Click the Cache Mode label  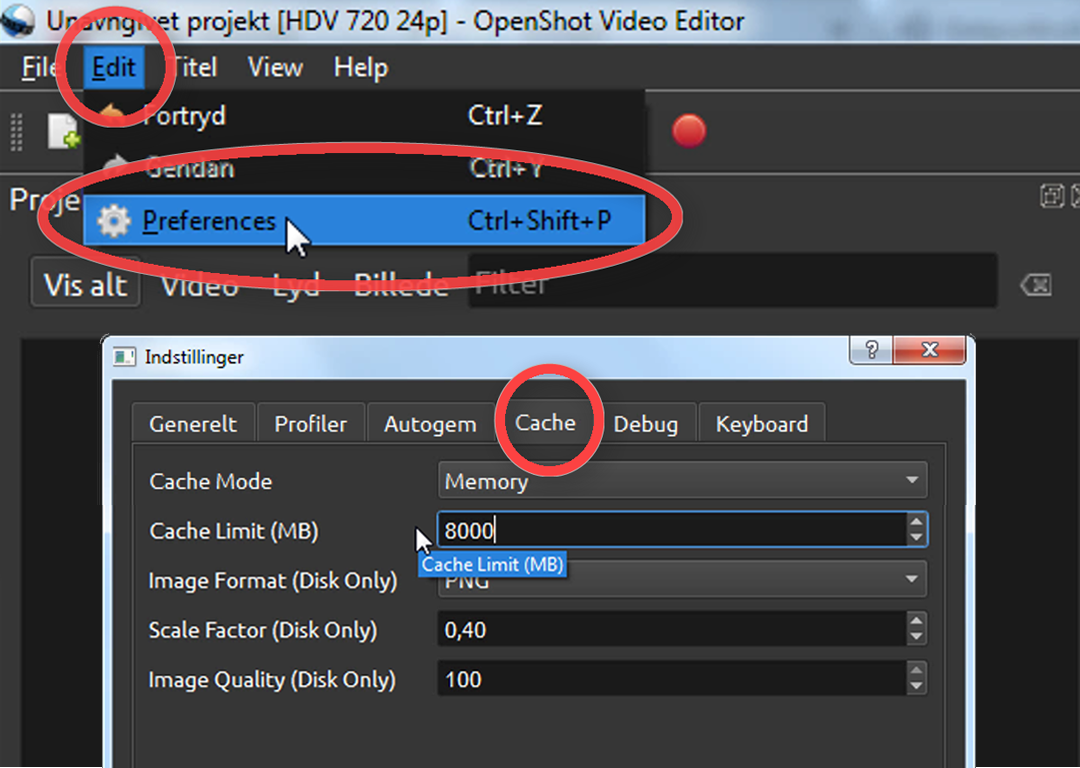click(x=211, y=481)
